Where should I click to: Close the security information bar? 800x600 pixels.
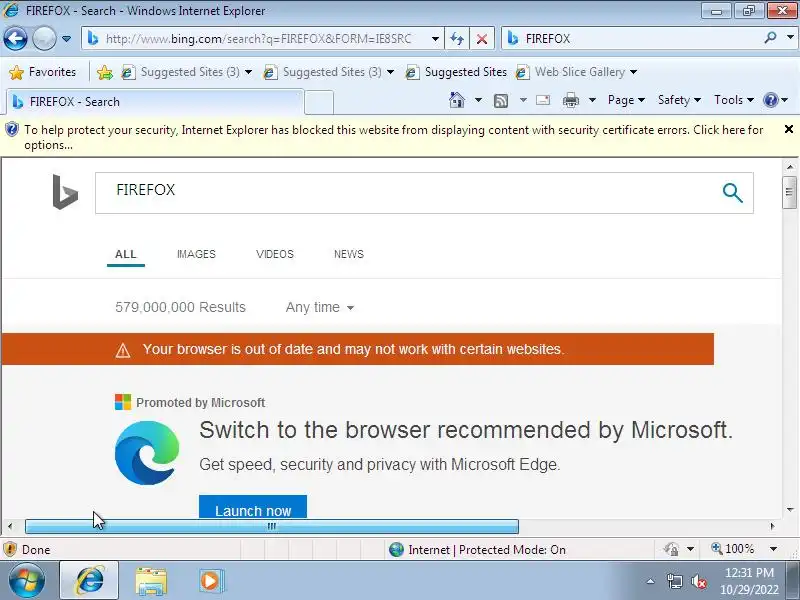click(788, 130)
